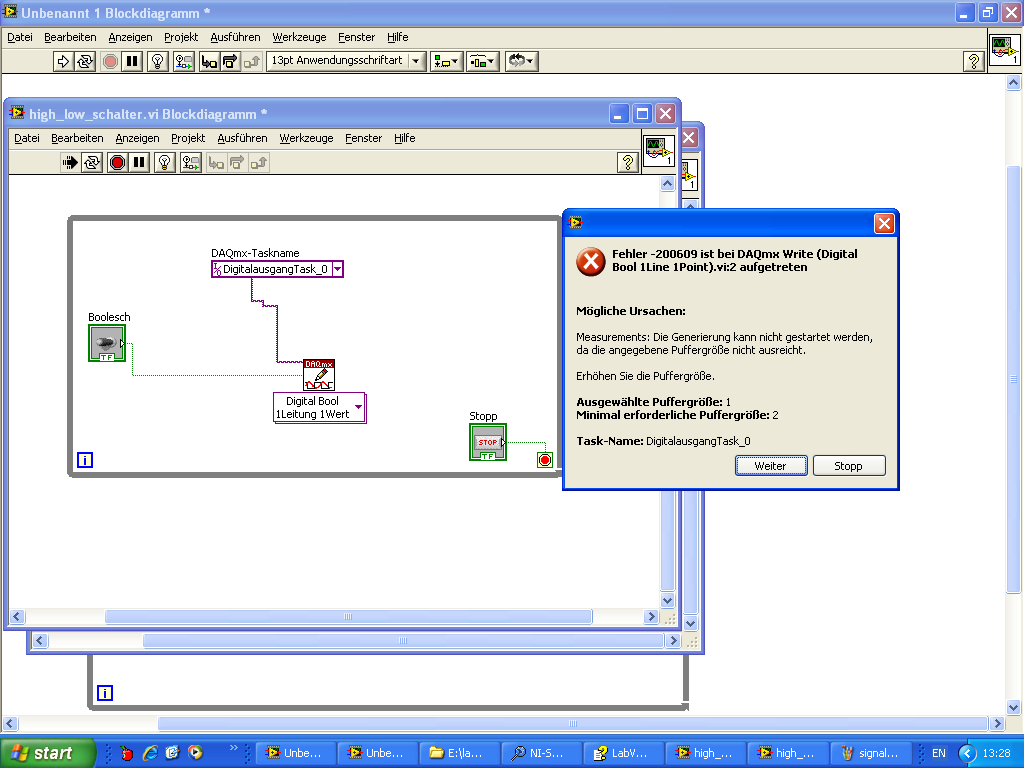Click VI icon pane in Unbenannt 1 window
The width and height of the screenshot is (1024, 768).
click(x=1004, y=50)
